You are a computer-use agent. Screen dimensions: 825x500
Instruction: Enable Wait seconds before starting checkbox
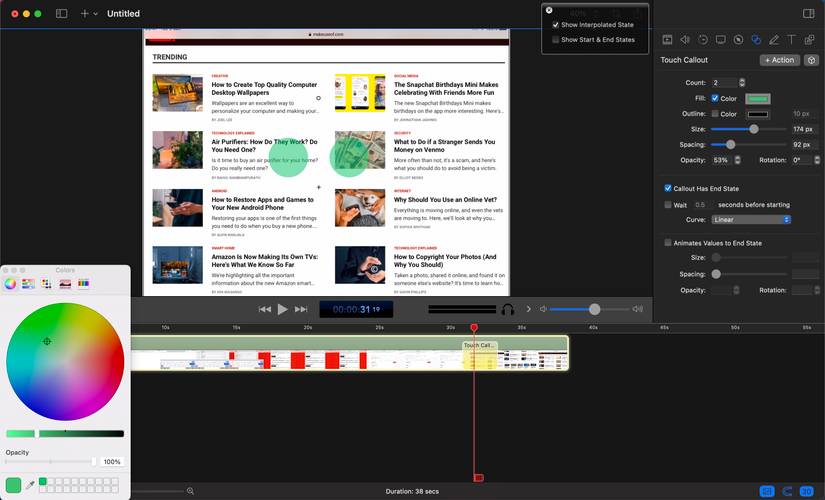668,205
